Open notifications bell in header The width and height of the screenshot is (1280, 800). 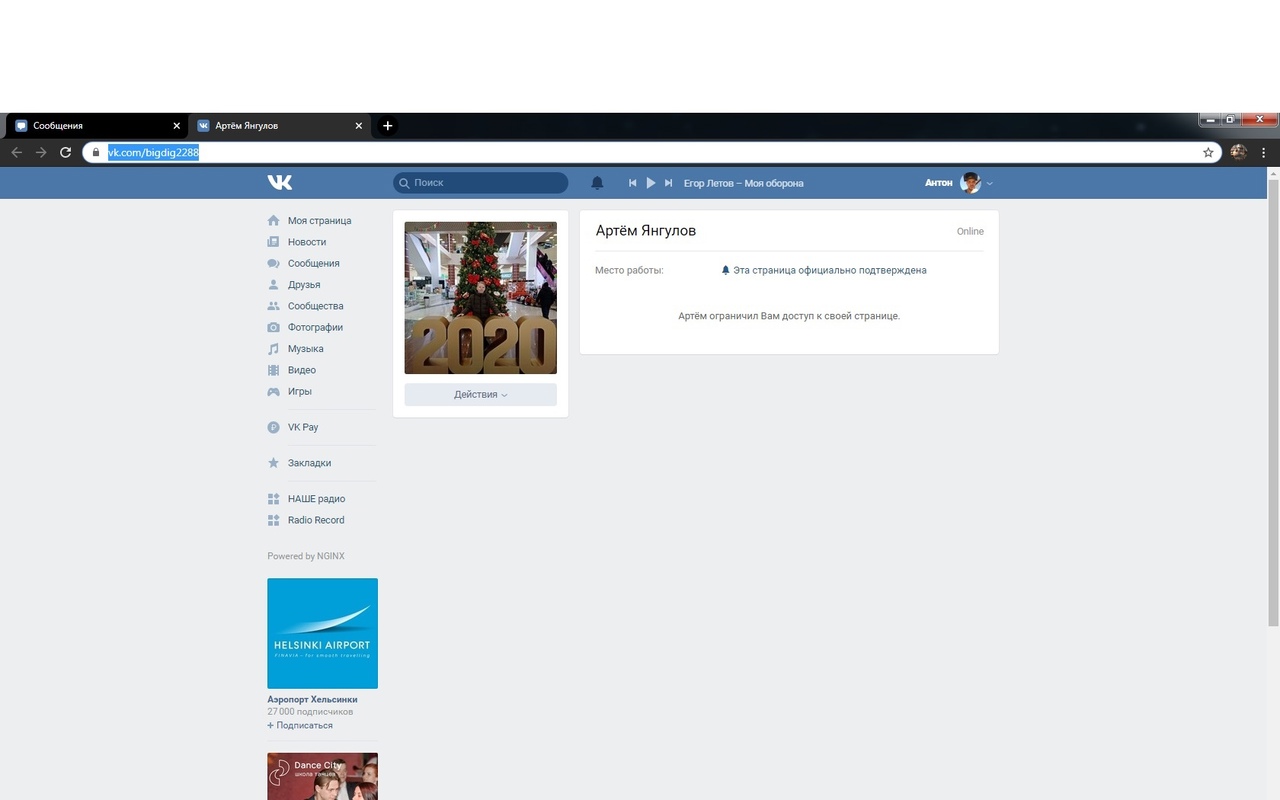coord(597,183)
